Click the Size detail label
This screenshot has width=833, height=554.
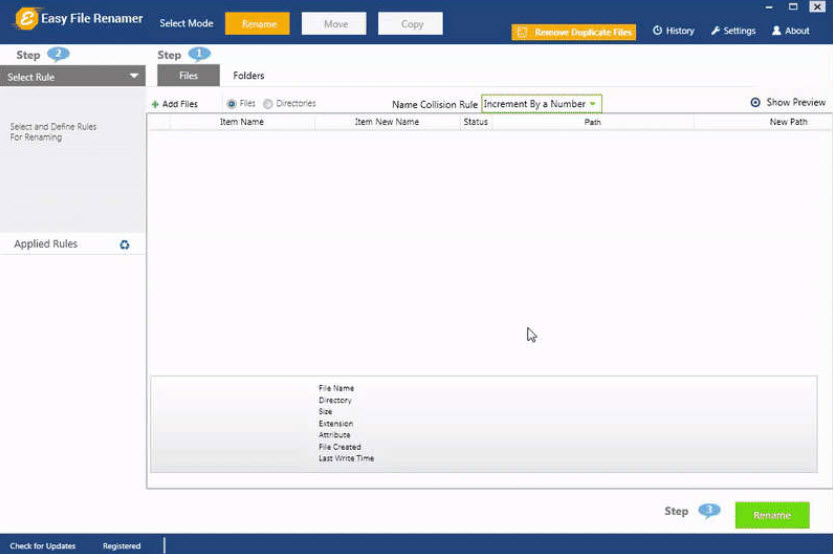pos(325,412)
